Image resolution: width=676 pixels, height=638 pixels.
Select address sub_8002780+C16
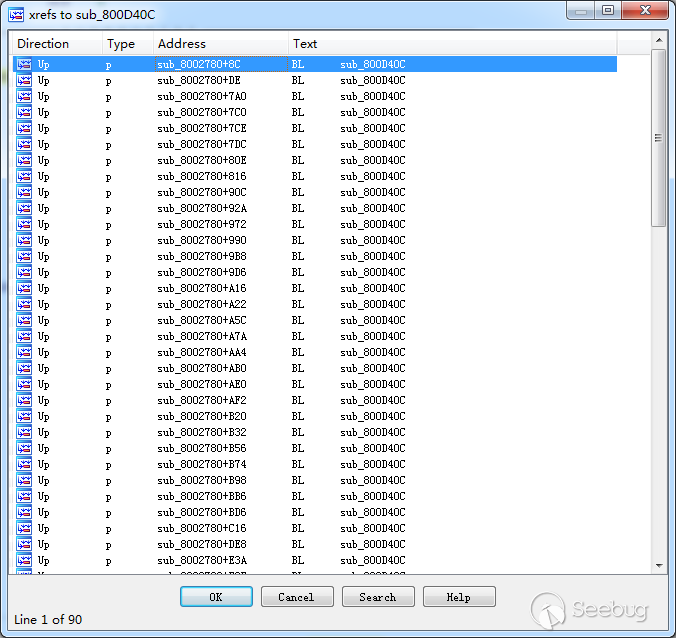pos(202,528)
